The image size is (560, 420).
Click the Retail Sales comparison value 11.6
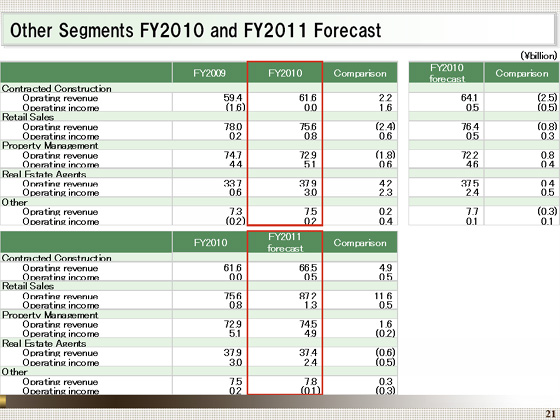[383, 296]
